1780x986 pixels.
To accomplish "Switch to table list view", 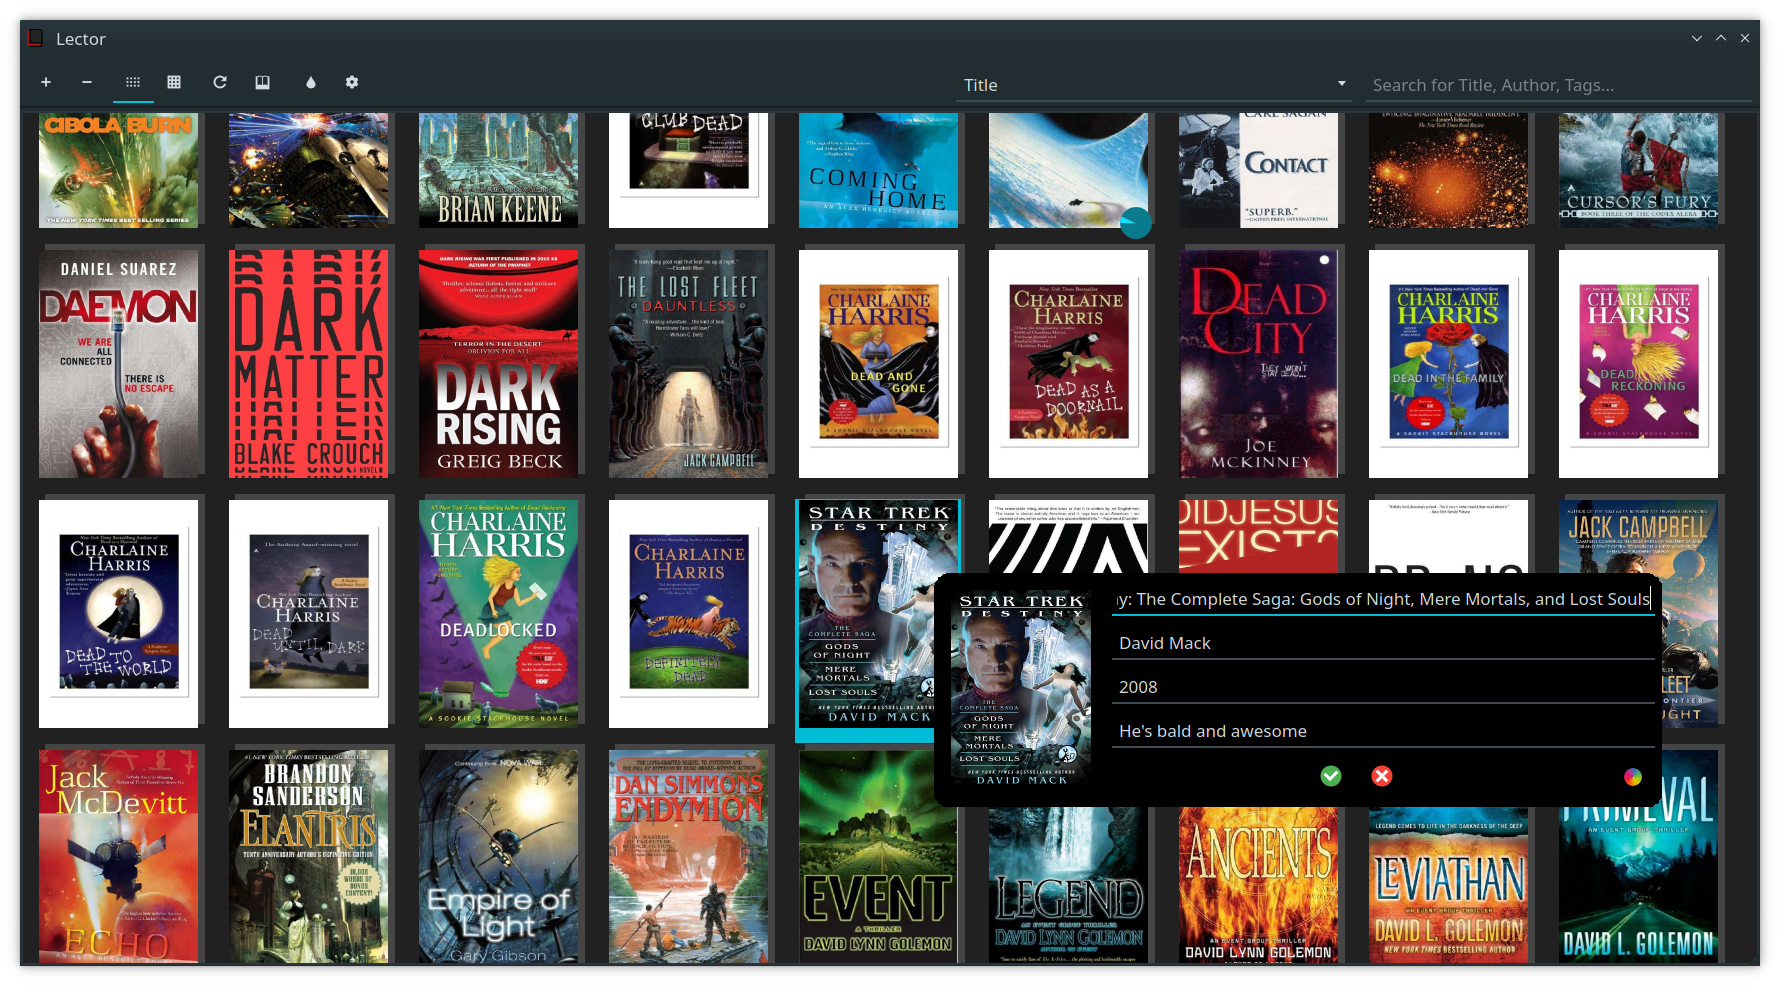I will [x=174, y=82].
